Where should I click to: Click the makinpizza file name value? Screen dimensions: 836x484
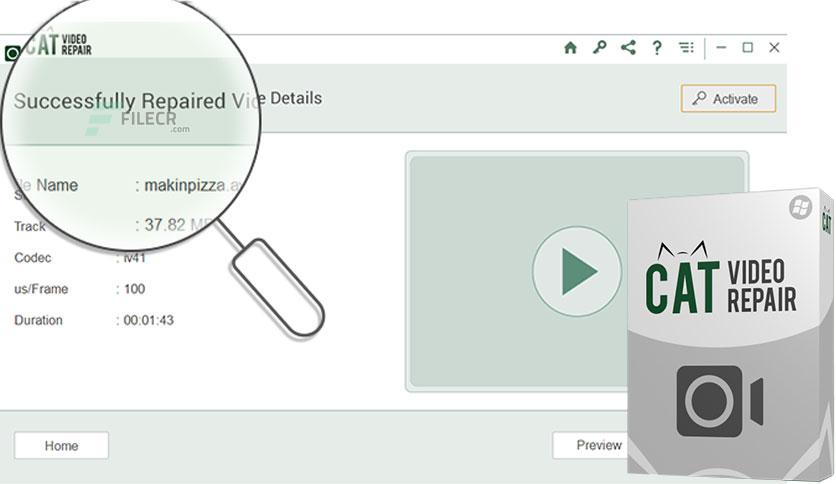191,185
